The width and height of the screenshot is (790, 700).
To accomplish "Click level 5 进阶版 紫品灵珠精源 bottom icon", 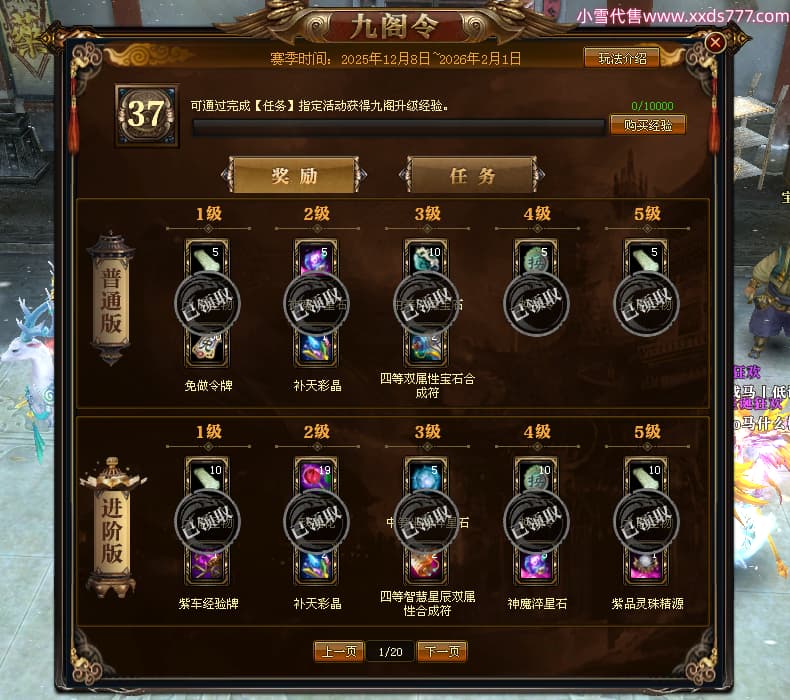I will click(646, 565).
